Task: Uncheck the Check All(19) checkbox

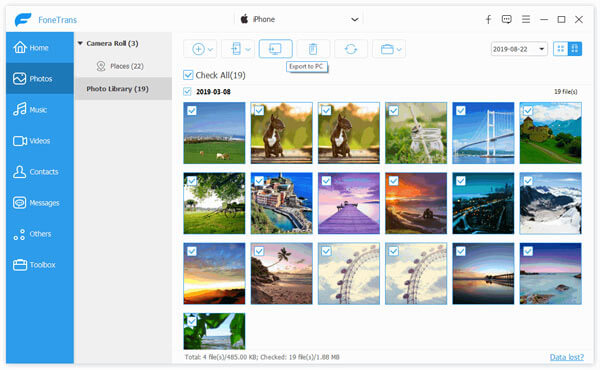Action: 188,75
